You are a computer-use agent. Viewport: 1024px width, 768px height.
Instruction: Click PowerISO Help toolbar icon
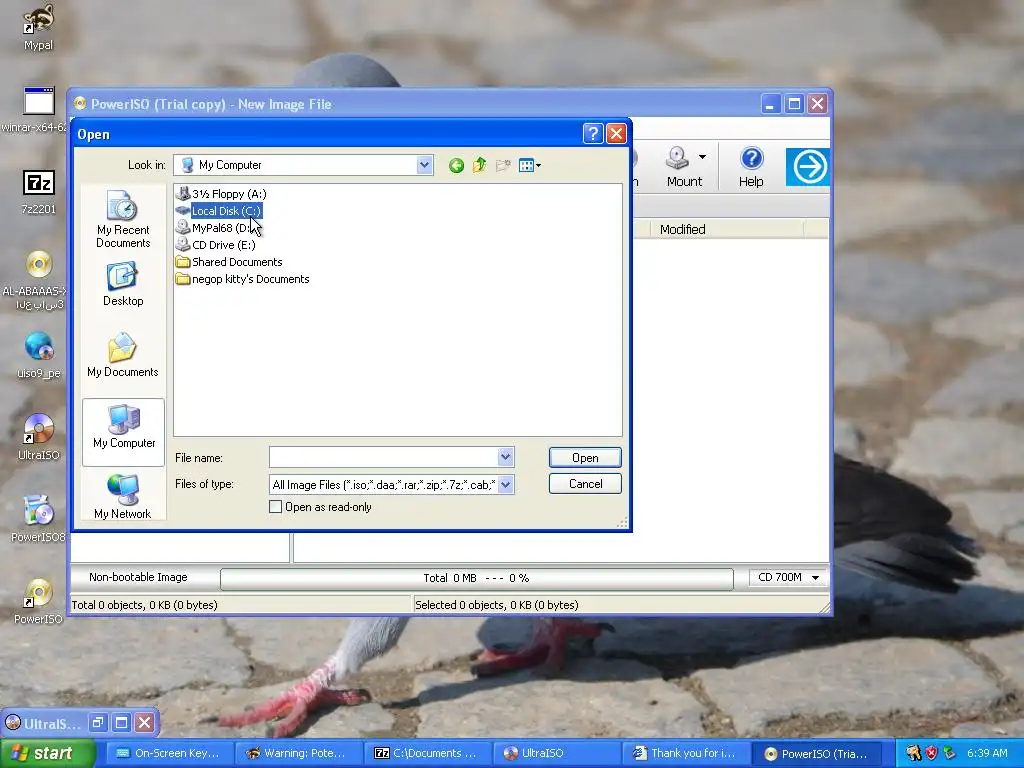tap(751, 167)
